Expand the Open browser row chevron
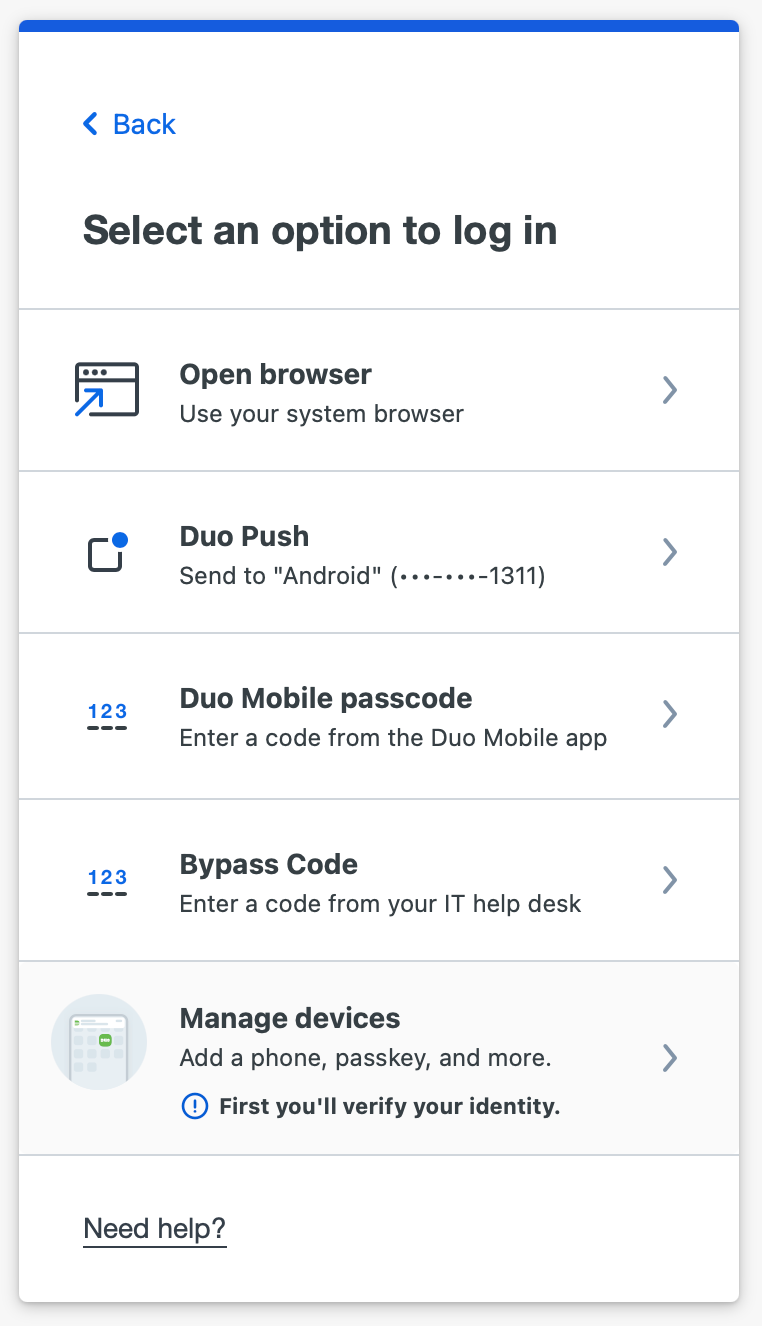762x1326 pixels. click(x=670, y=390)
